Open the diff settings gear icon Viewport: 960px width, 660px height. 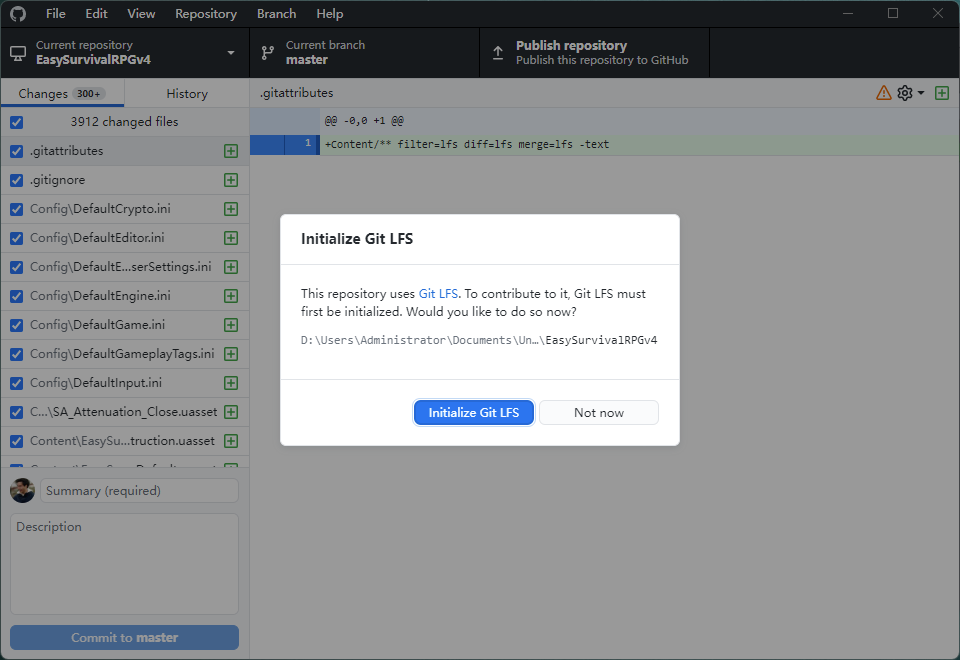(905, 93)
